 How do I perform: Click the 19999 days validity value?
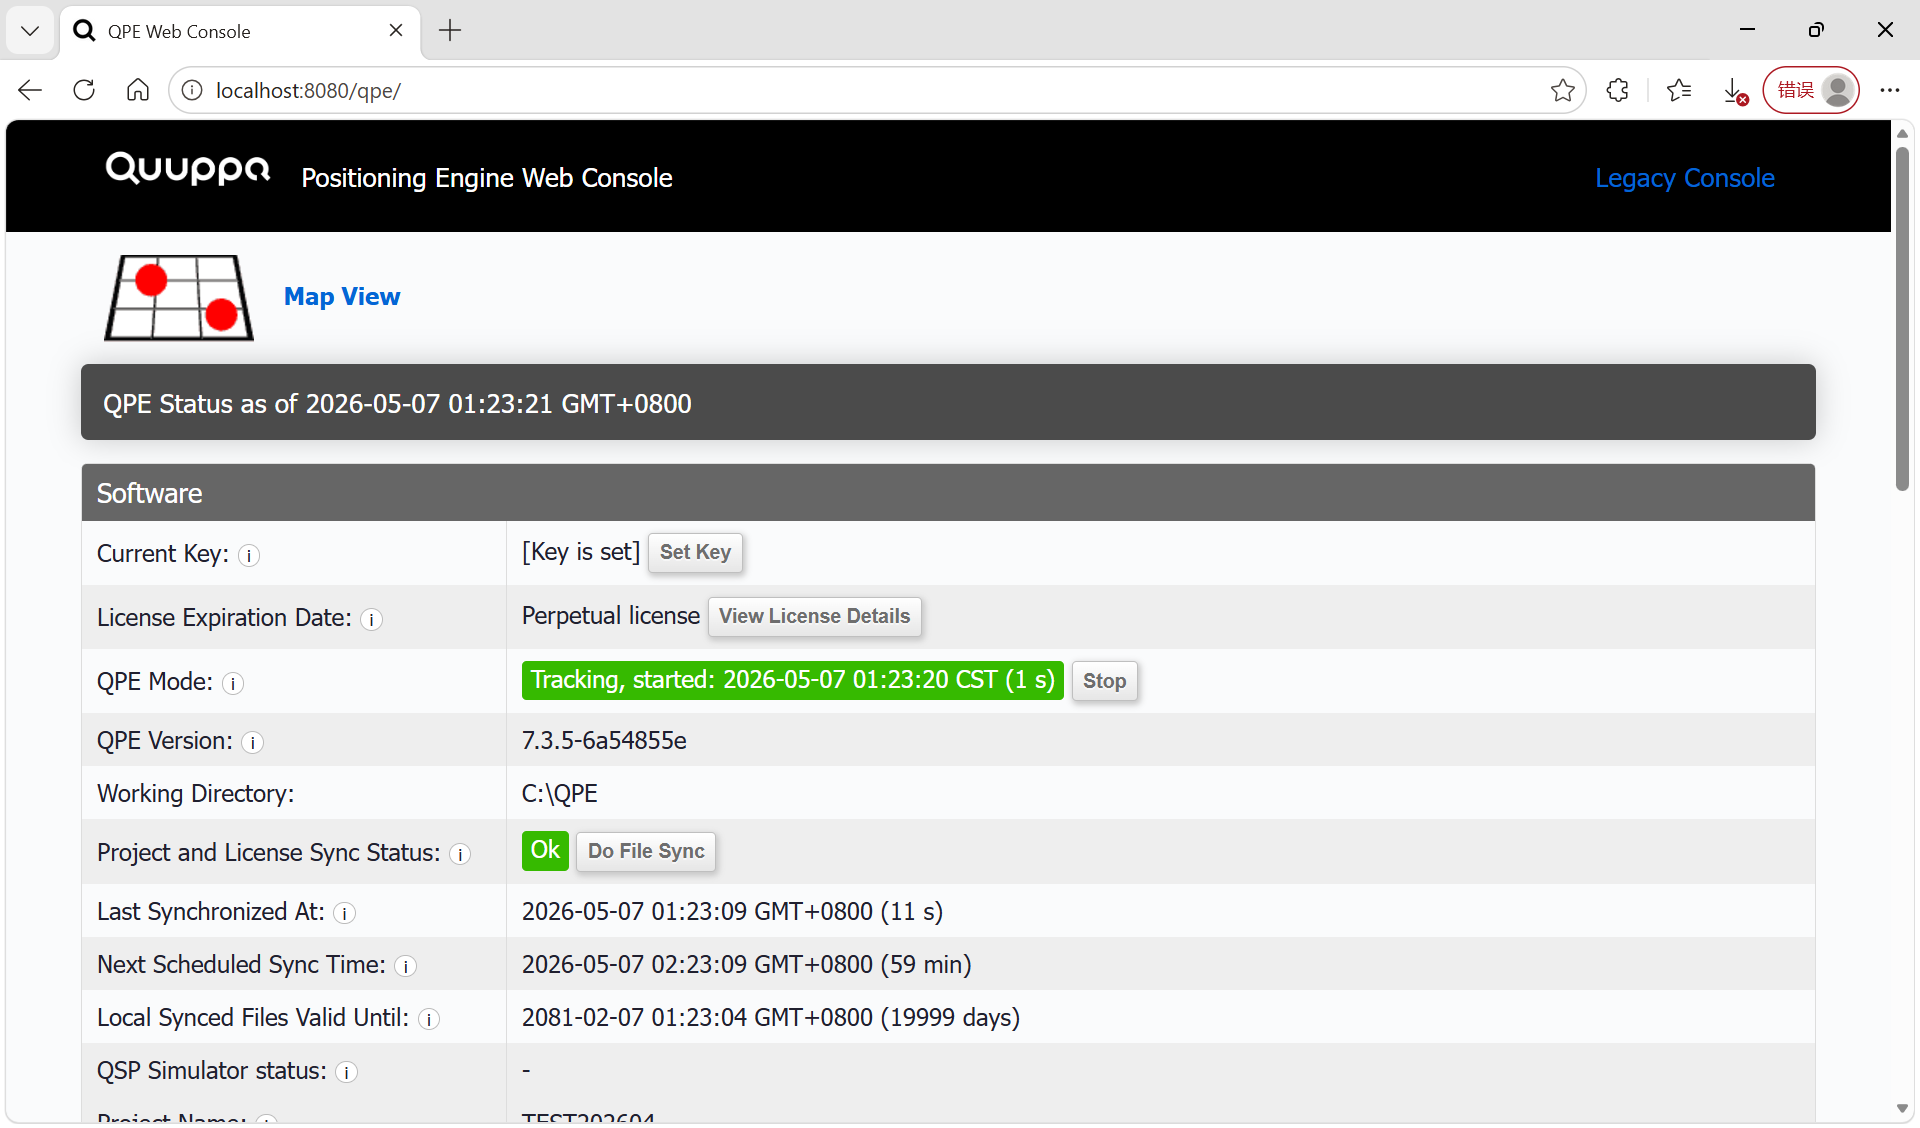(771, 1017)
